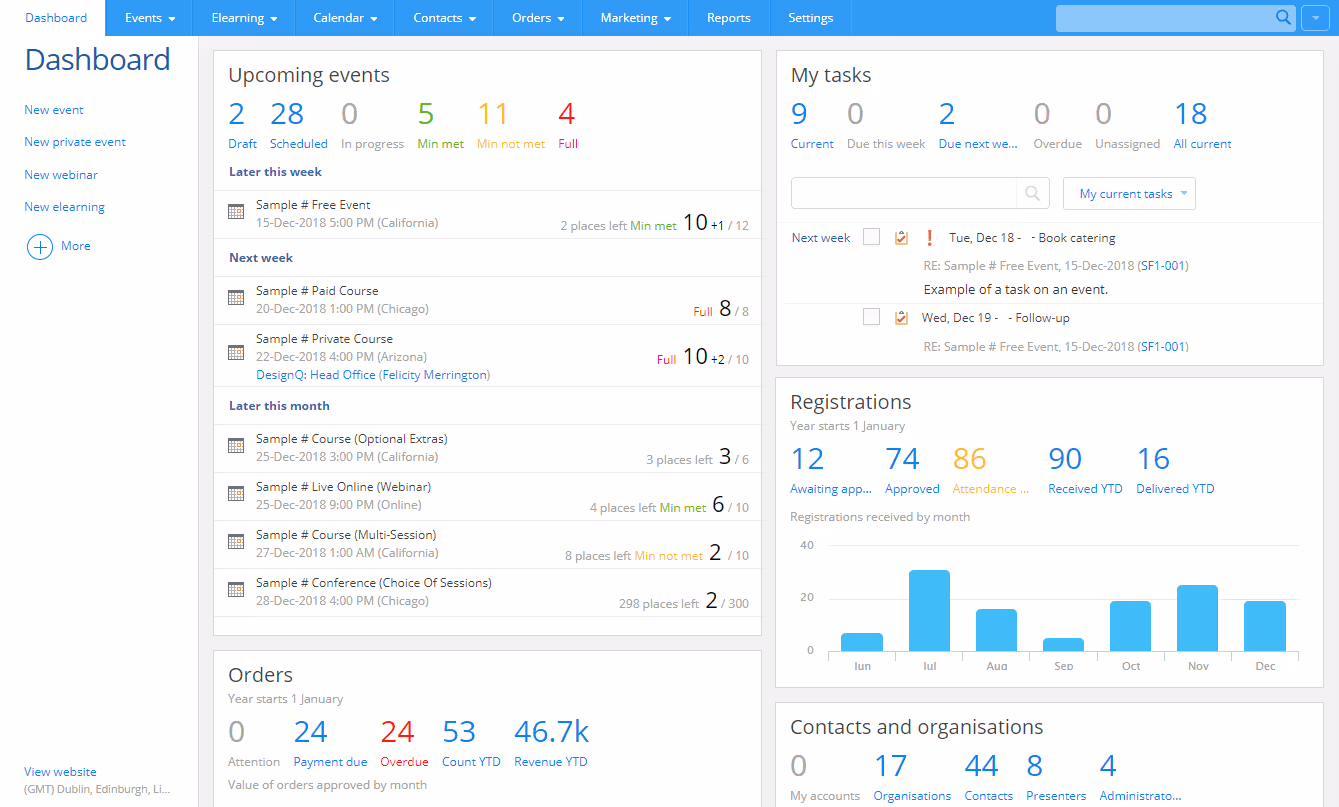Click Delivered YTD count 16
Image resolution: width=1339 pixels, height=807 pixels.
(x=1153, y=458)
